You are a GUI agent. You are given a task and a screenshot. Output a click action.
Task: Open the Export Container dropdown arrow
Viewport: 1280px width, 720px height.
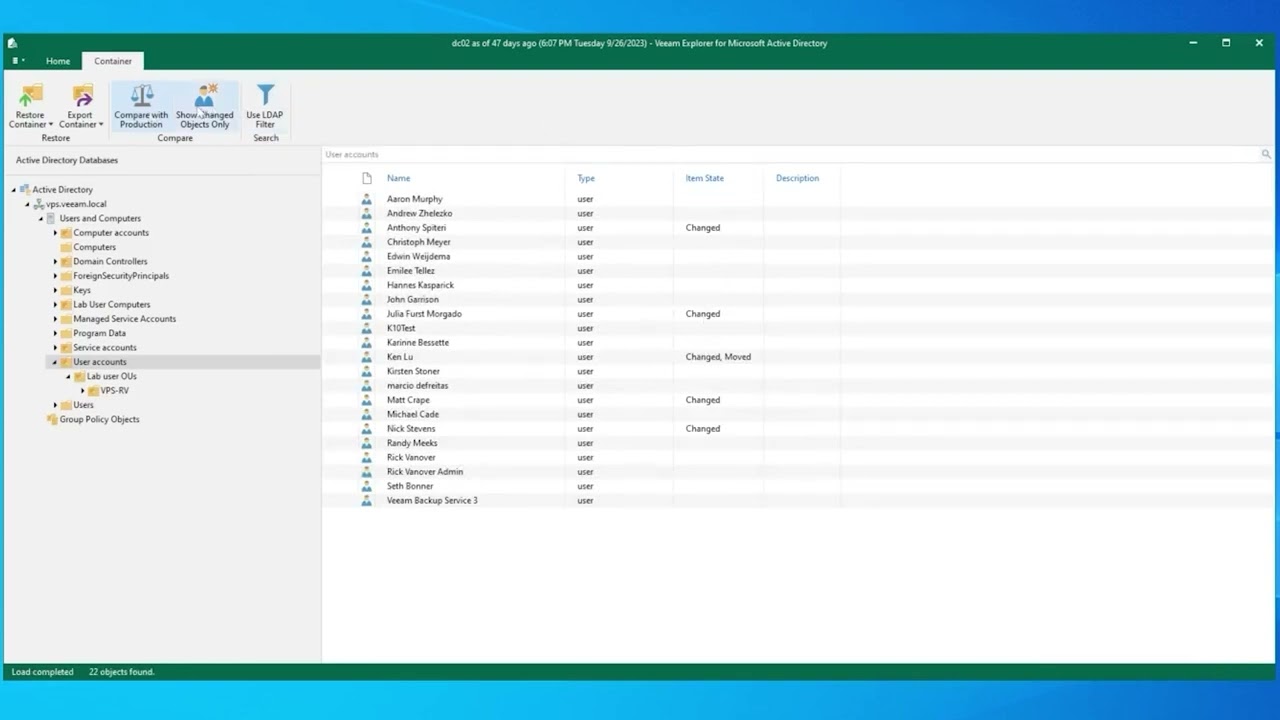[x=101, y=125]
